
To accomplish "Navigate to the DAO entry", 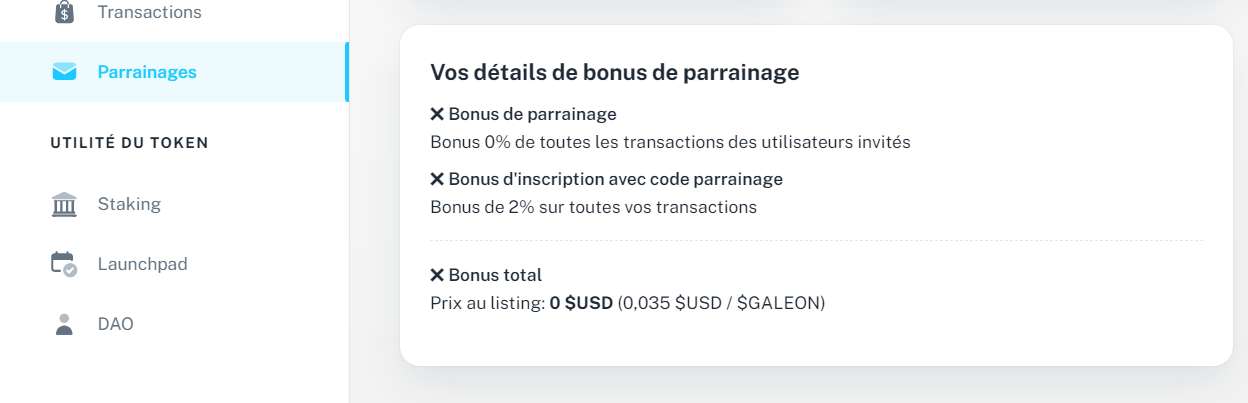I will [115, 324].
